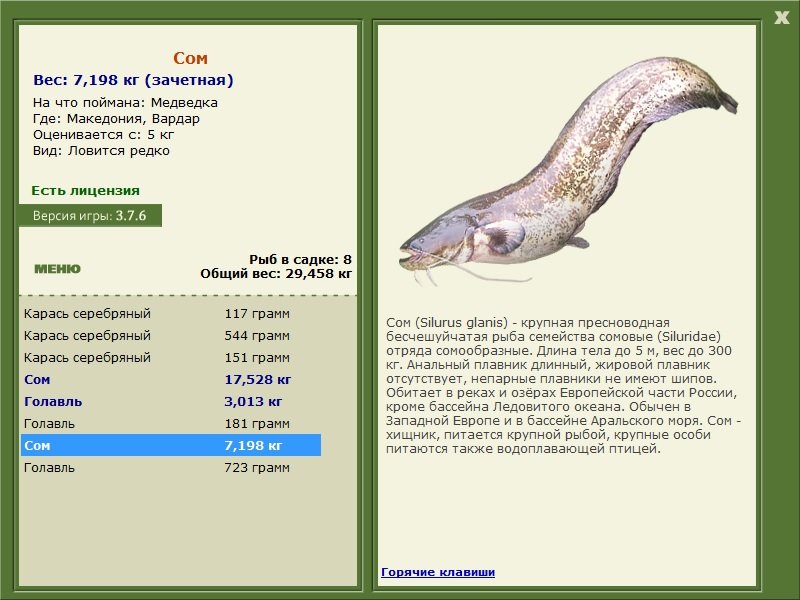This screenshot has width=800, height=600.
Task: Select Карась серебряный 117 грамм entry
Action: pyautogui.click(x=171, y=314)
